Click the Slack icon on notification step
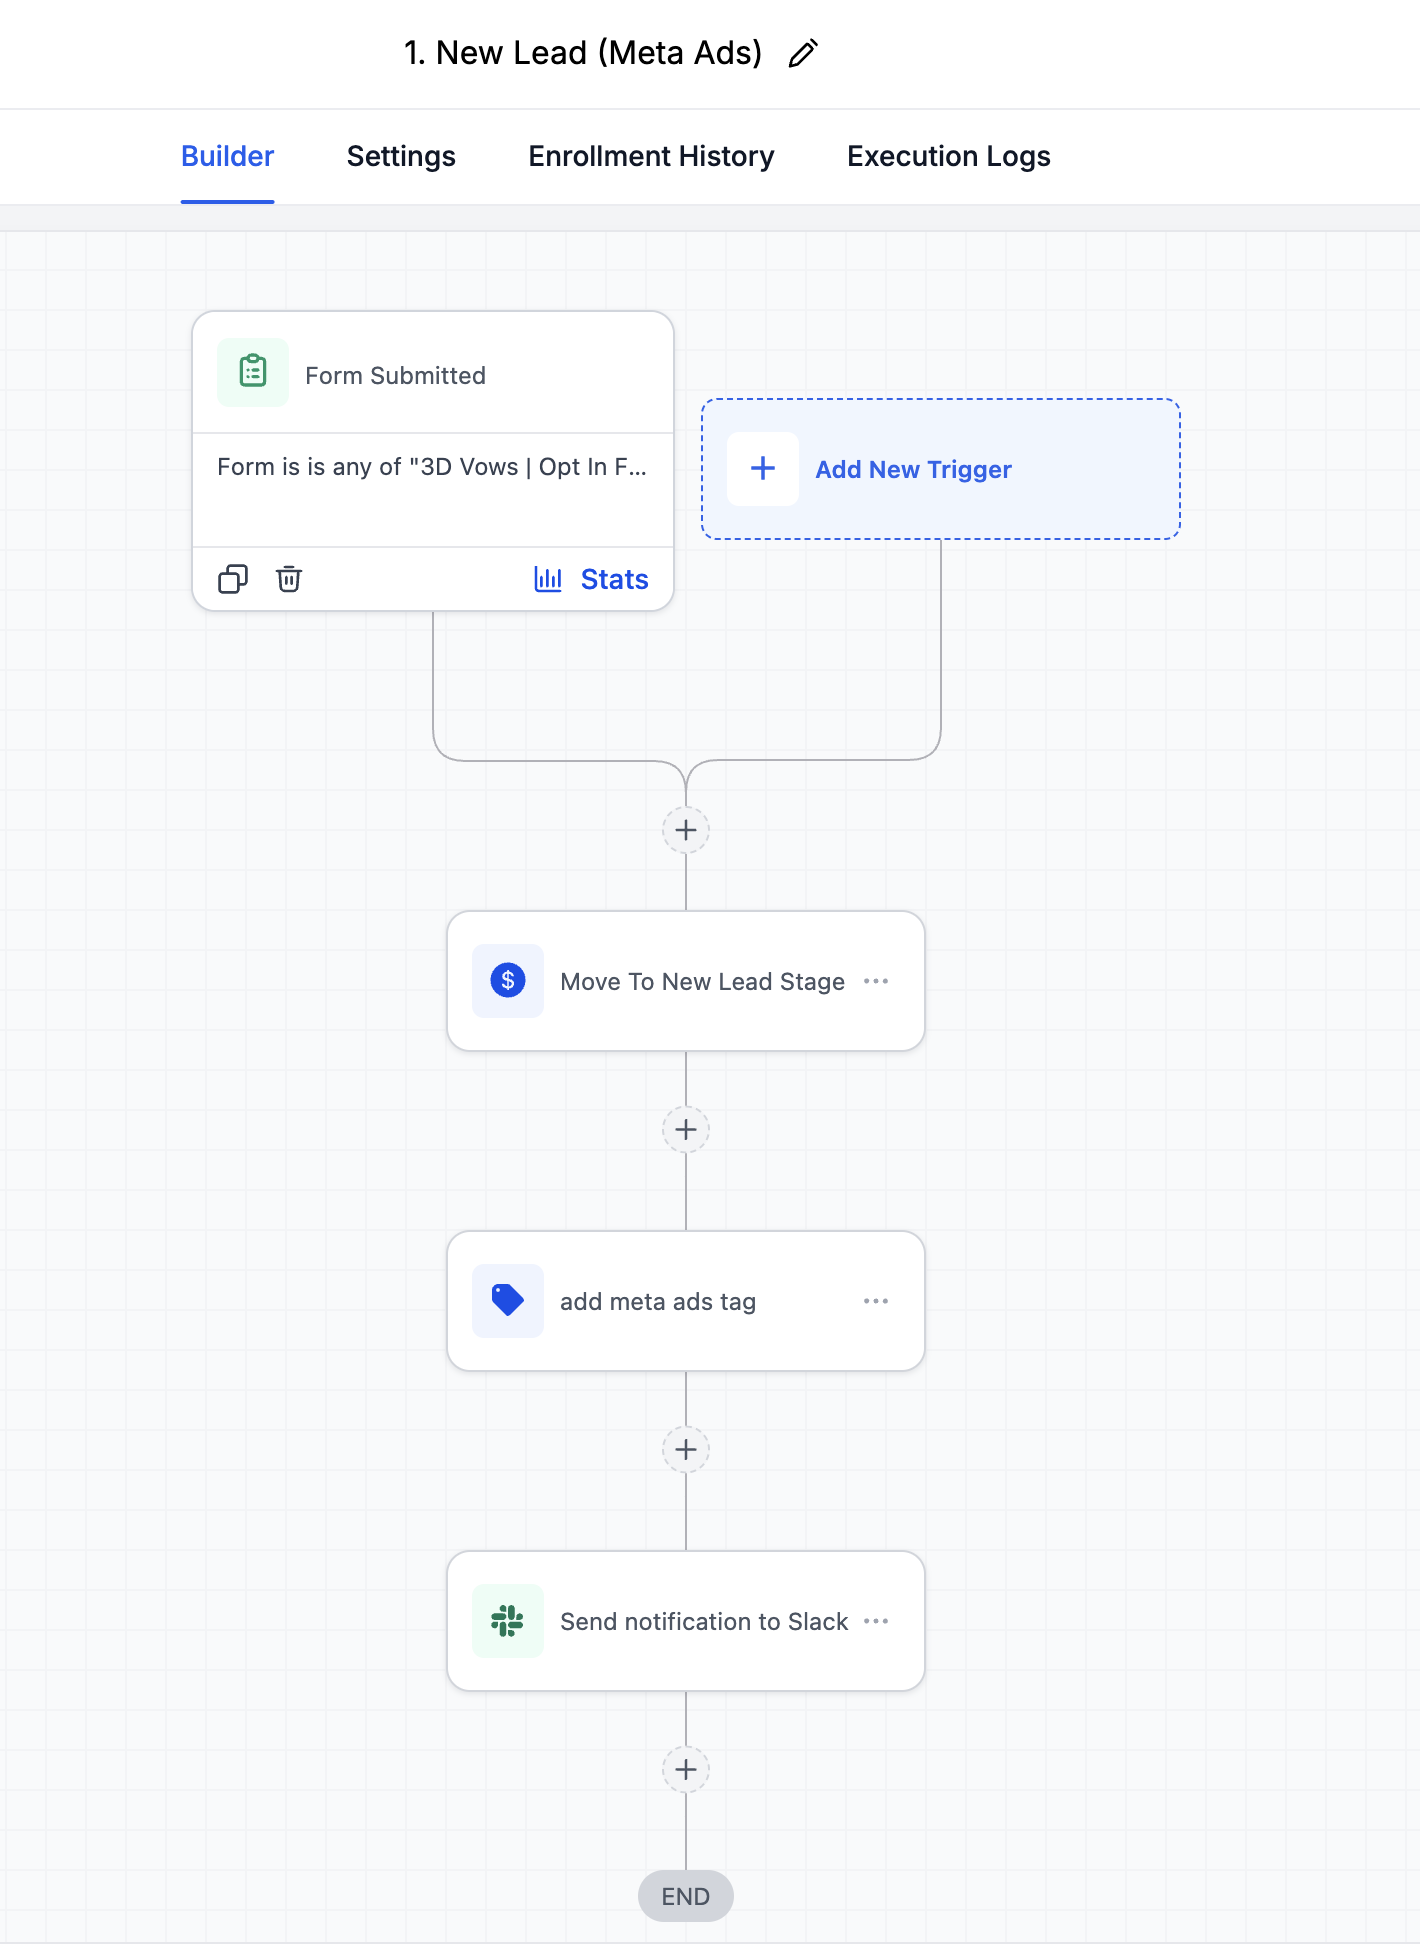 point(508,1621)
